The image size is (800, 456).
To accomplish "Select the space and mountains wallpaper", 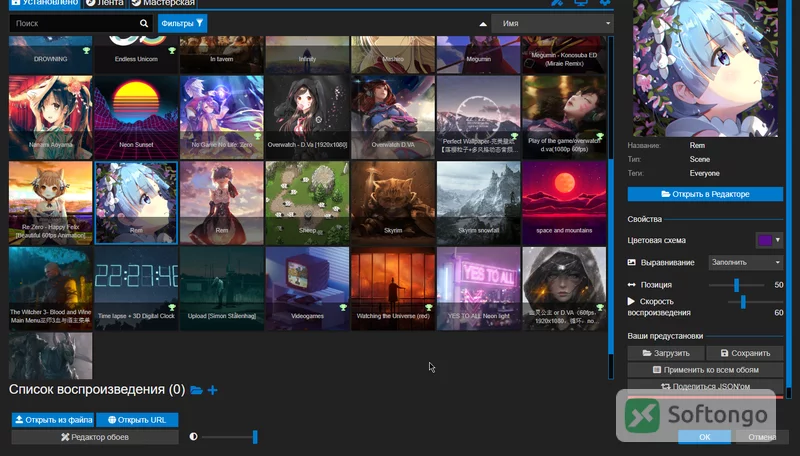I will pyautogui.click(x=564, y=203).
